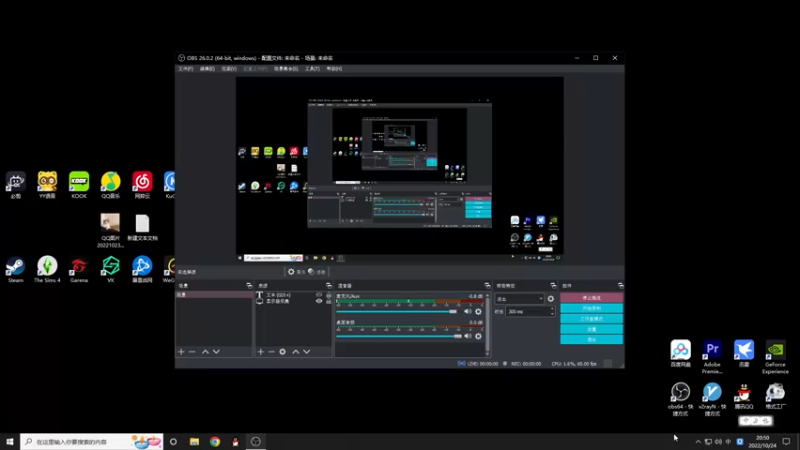Image resolution: width=800 pixels, height=450 pixels.
Task: Open Chrome from the taskbar
Action: click(215, 442)
